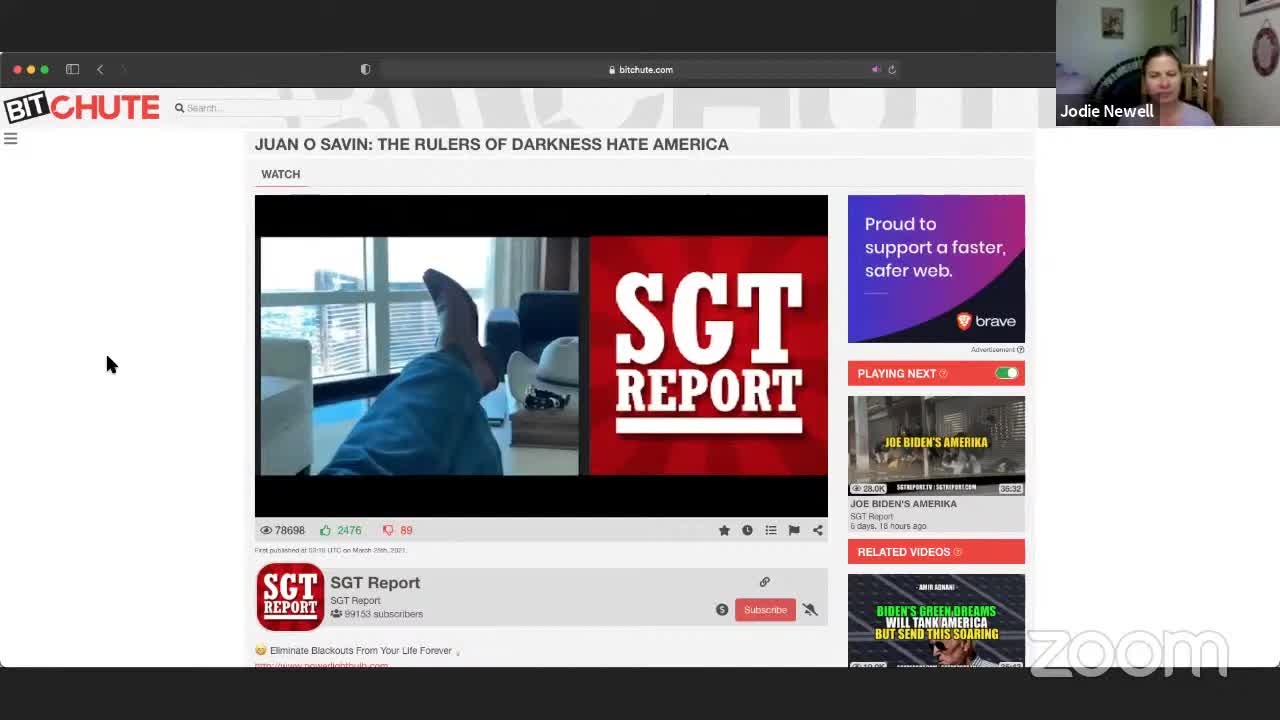Copy channel link via chain icon
The image size is (1280, 720).
[764, 582]
